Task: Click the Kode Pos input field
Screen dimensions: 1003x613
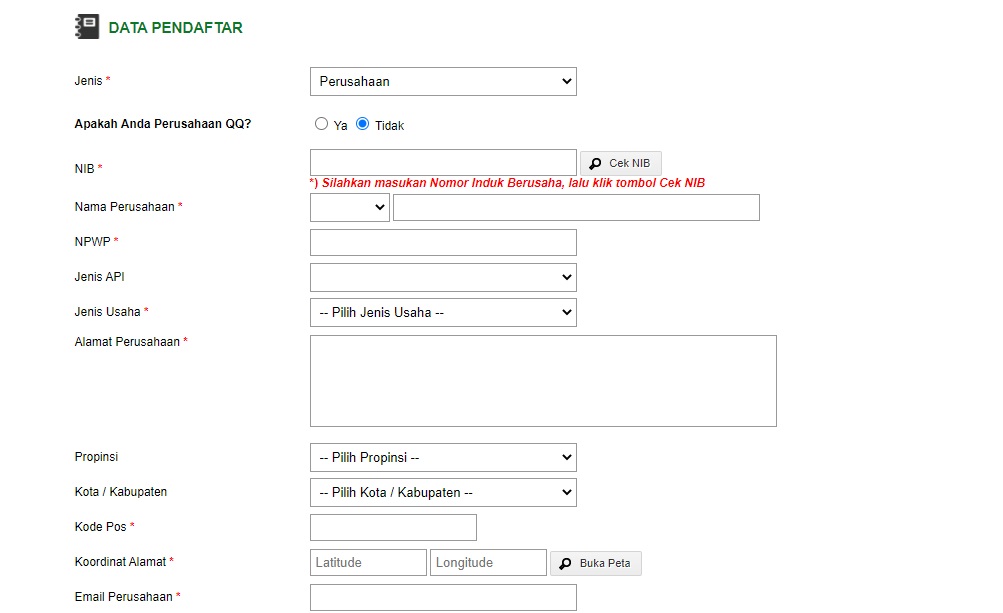Action: pyautogui.click(x=393, y=527)
